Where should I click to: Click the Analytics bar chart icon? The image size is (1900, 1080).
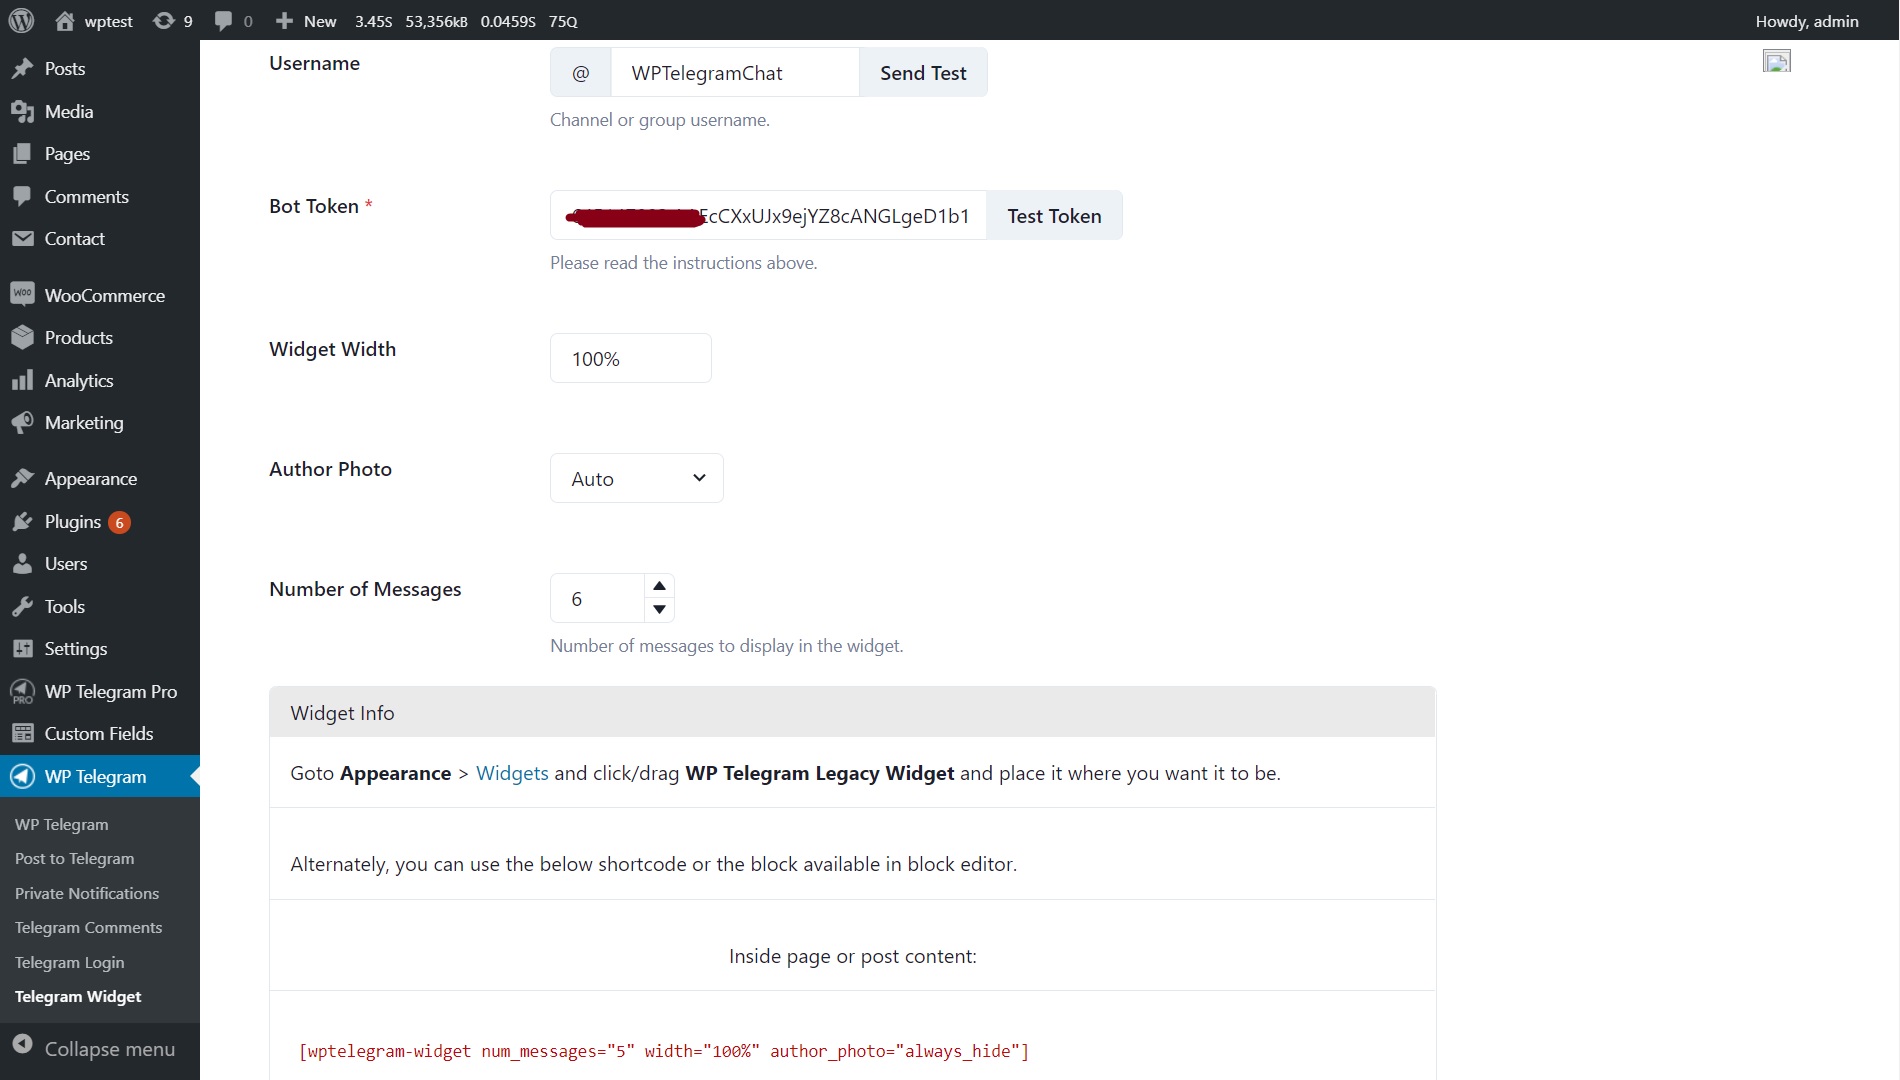click(22, 380)
